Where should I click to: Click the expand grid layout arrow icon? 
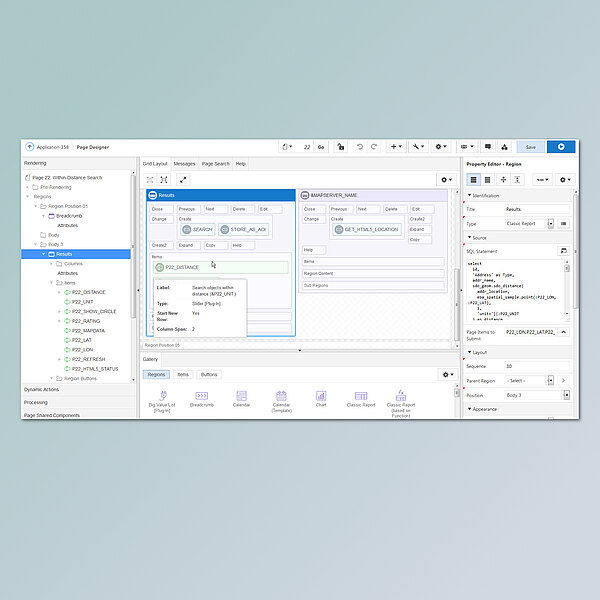click(x=183, y=180)
